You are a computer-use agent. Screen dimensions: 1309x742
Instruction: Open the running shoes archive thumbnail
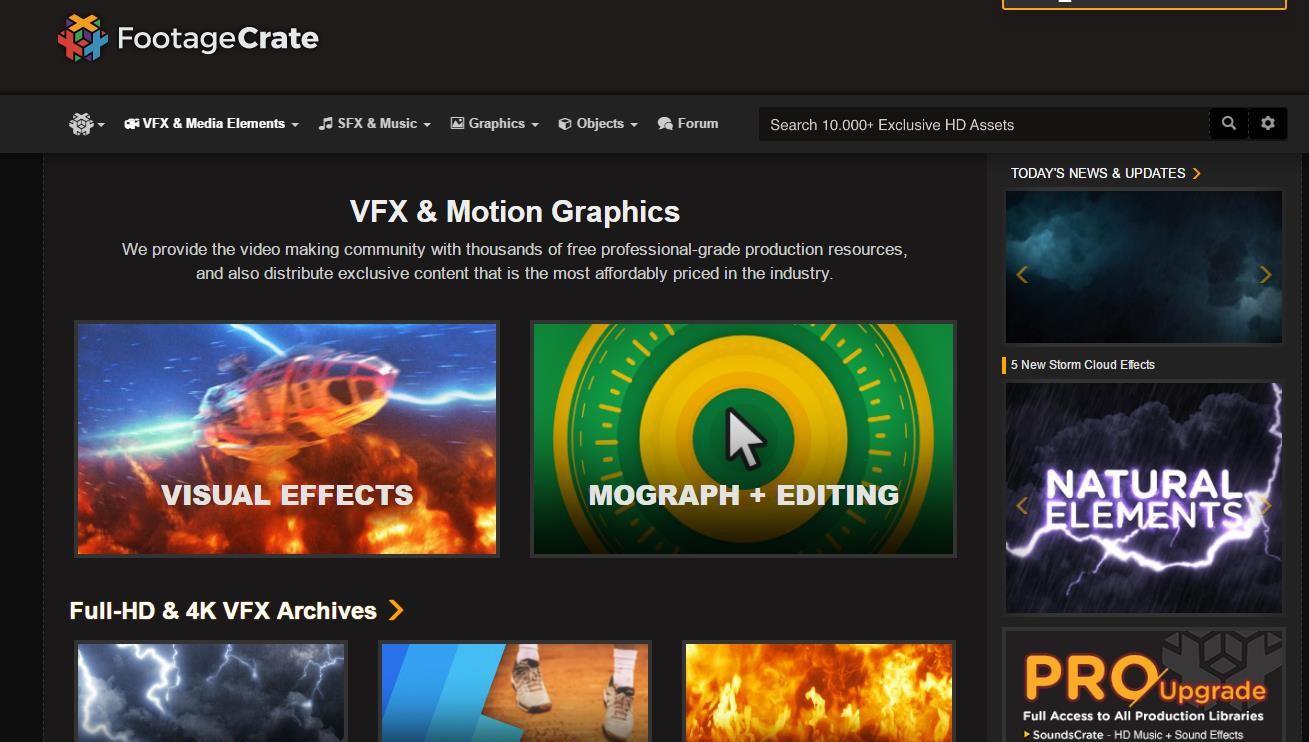[515, 692]
